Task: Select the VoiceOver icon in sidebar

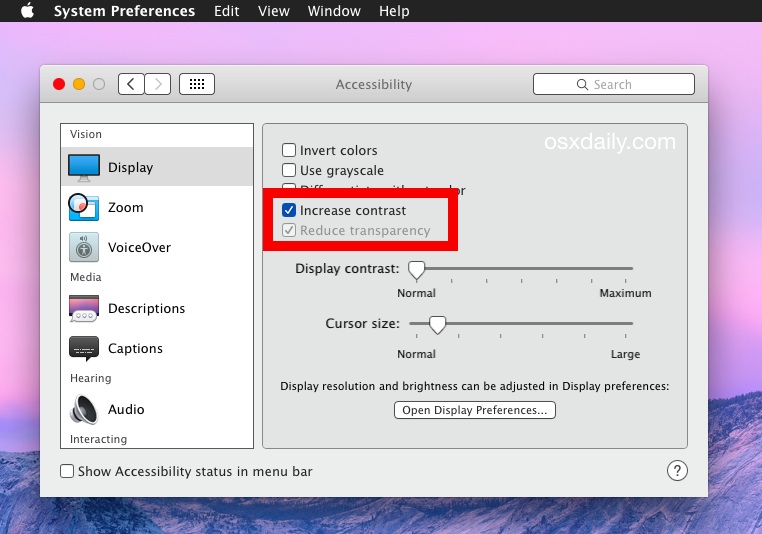Action: point(84,247)
